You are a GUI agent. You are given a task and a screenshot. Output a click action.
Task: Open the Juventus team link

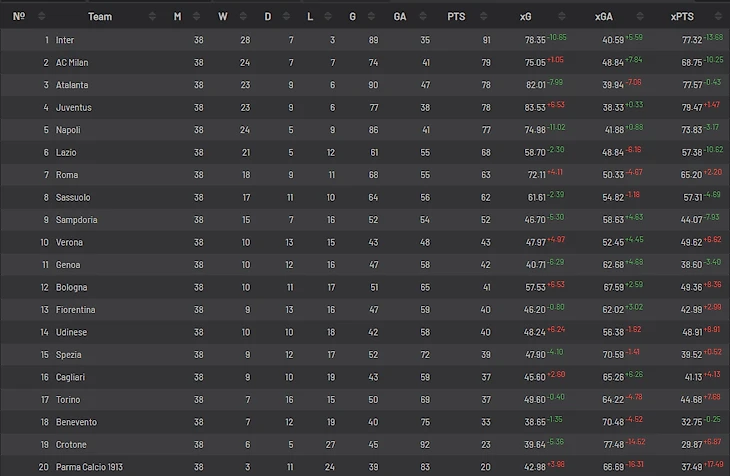click(x=73, y=107)
